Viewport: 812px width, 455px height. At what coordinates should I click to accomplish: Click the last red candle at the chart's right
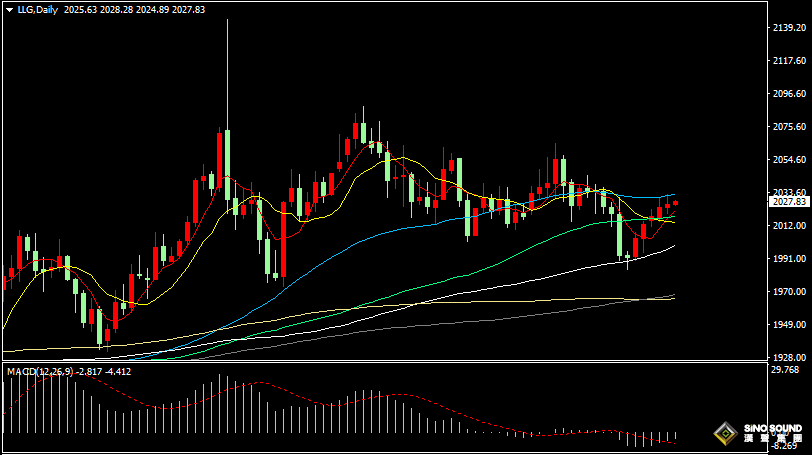pyautogui.click(x=675, y=203)
